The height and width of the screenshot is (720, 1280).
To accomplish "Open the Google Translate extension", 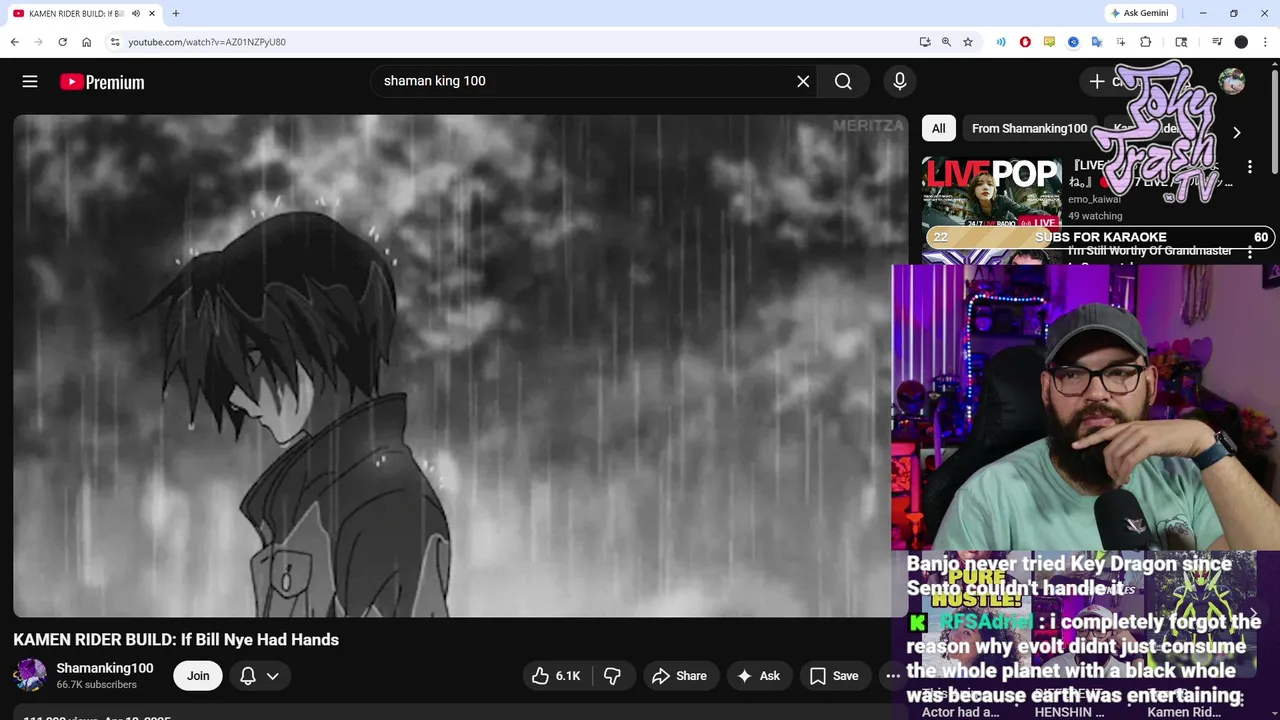I will pyautogui.click(x=1097, y=42).
